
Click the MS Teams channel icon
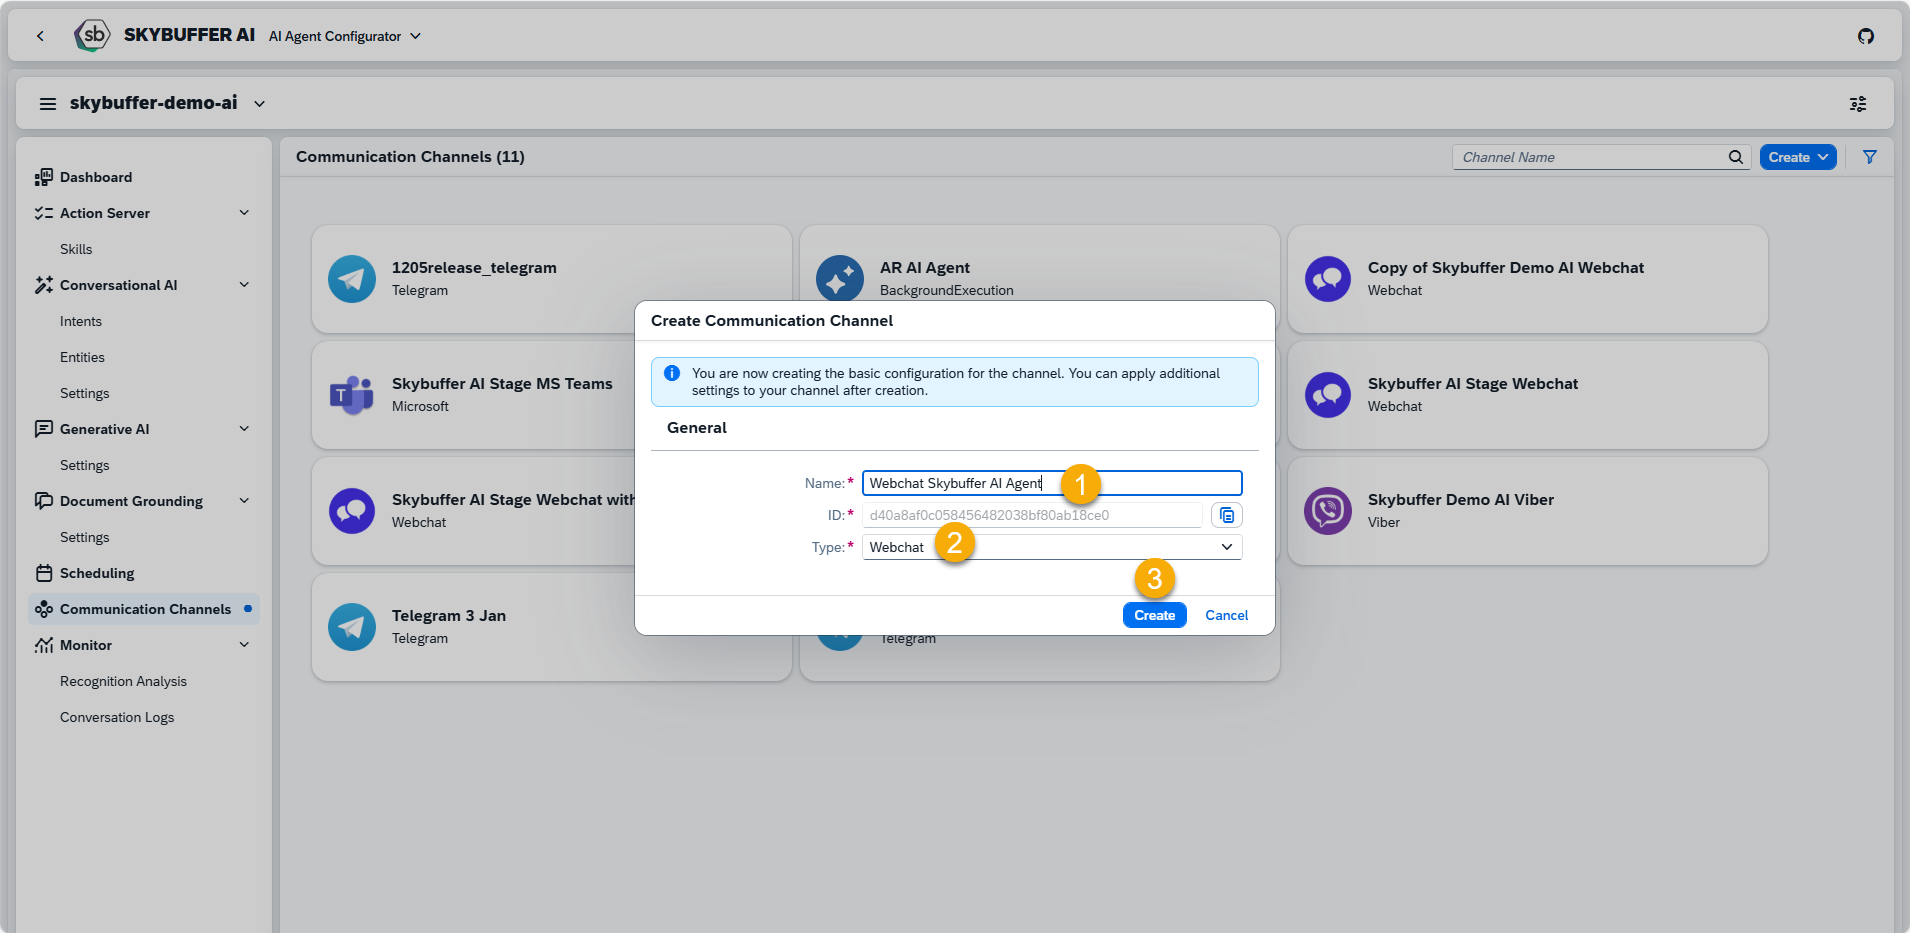click(x=352, y=395)
